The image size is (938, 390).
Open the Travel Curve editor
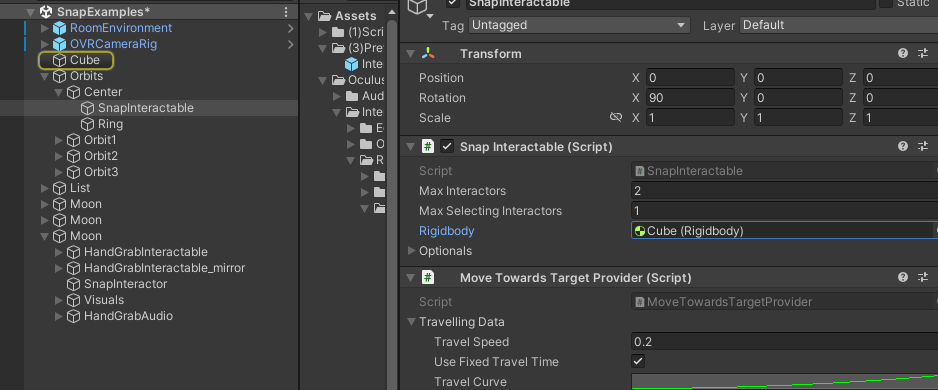784,382
